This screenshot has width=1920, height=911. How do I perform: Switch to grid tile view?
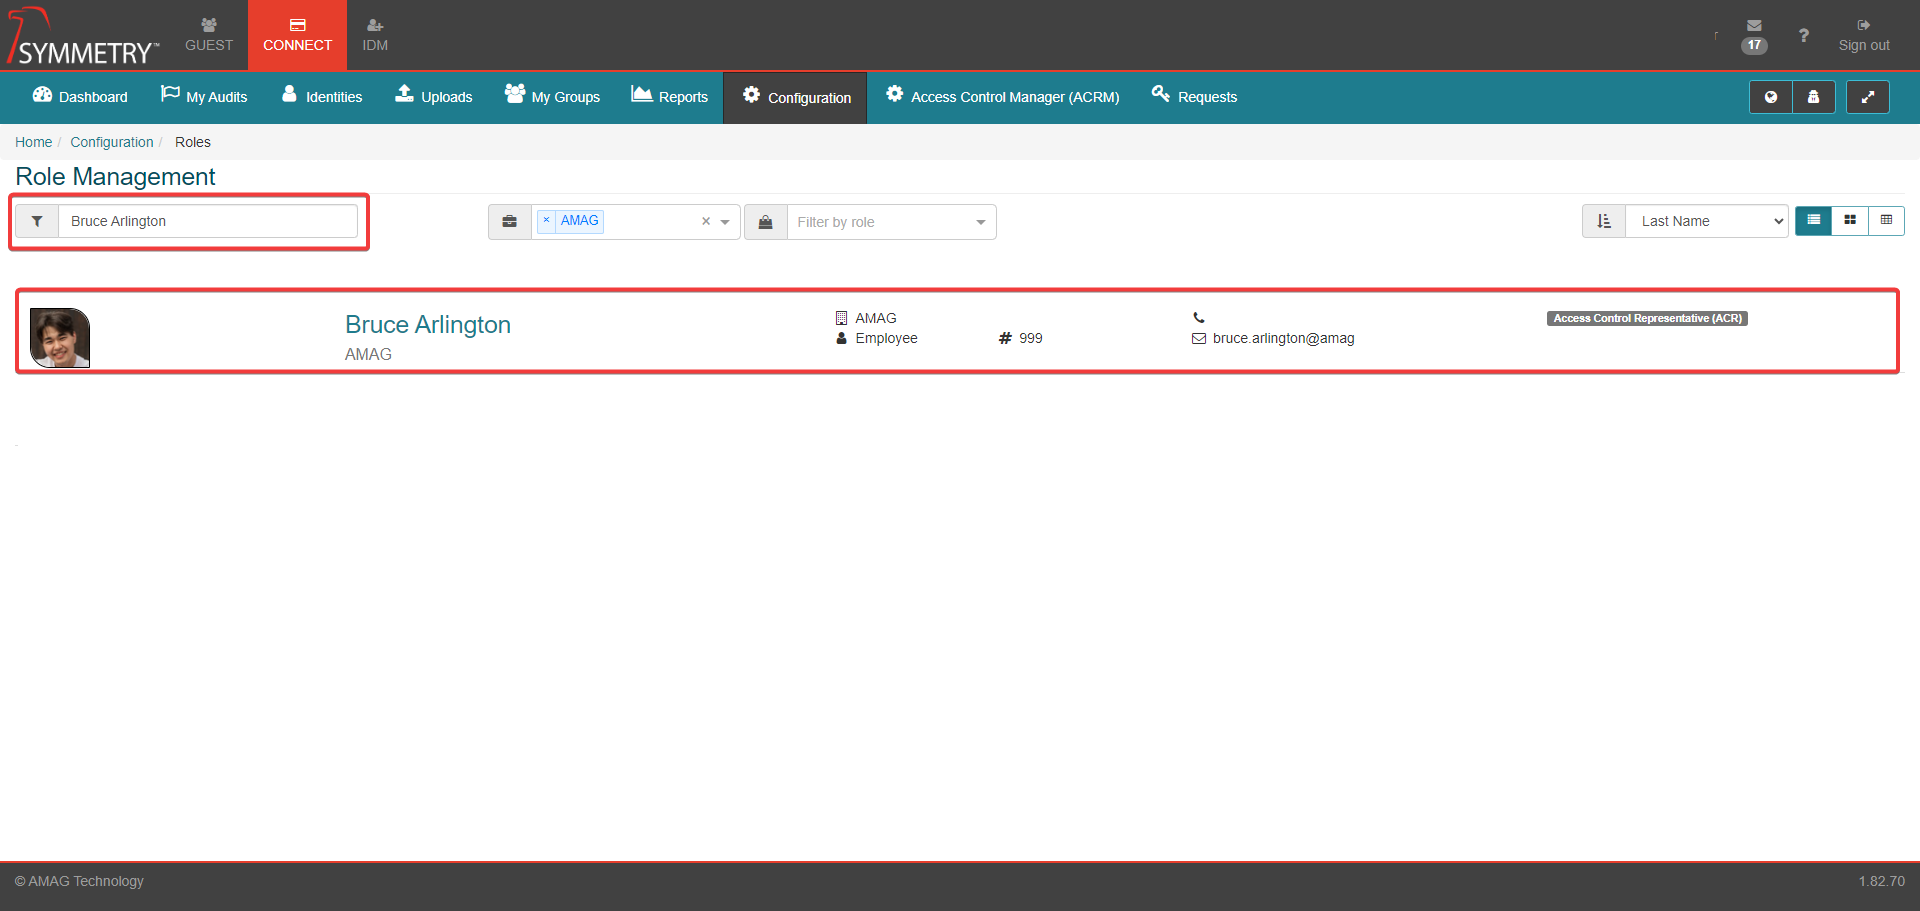[x=1850, y=220]
